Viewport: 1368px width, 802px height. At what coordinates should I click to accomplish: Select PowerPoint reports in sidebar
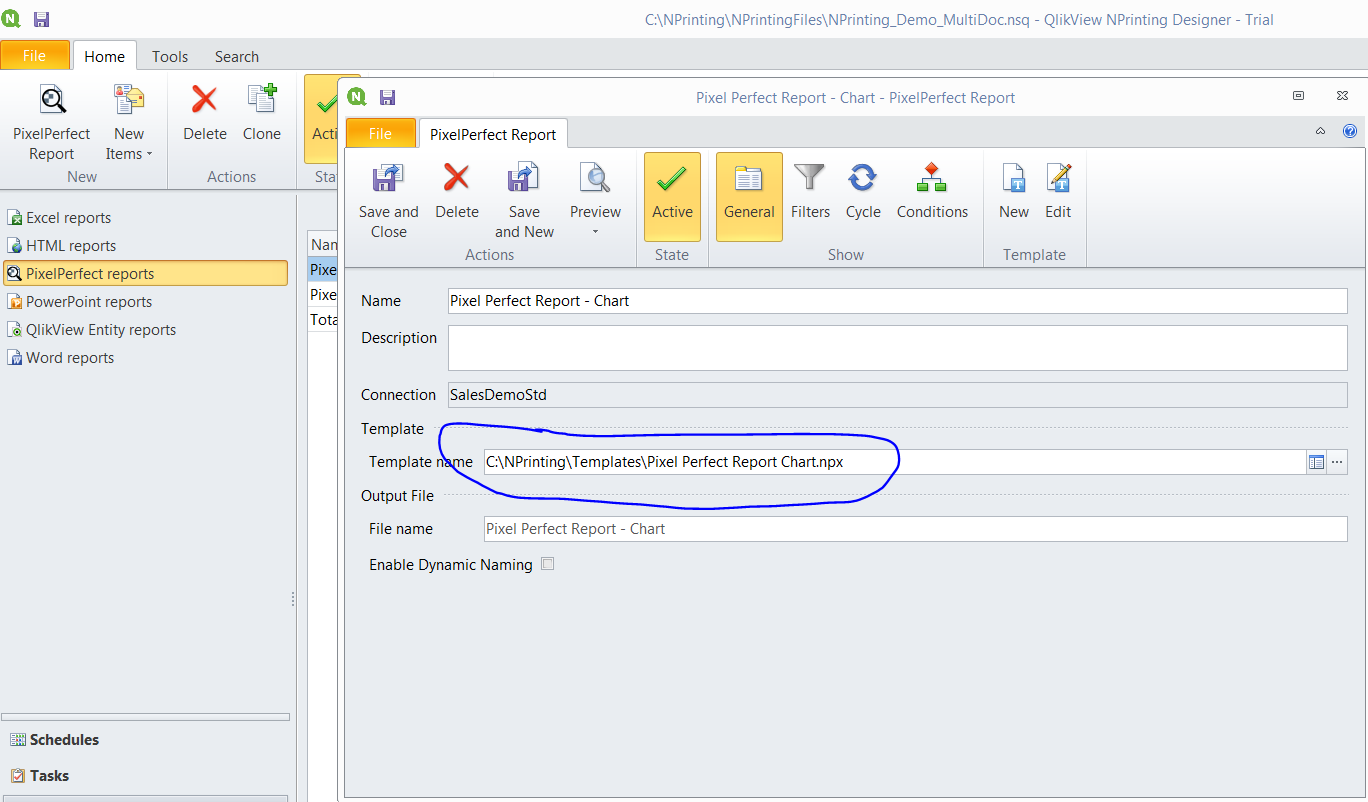89,301
